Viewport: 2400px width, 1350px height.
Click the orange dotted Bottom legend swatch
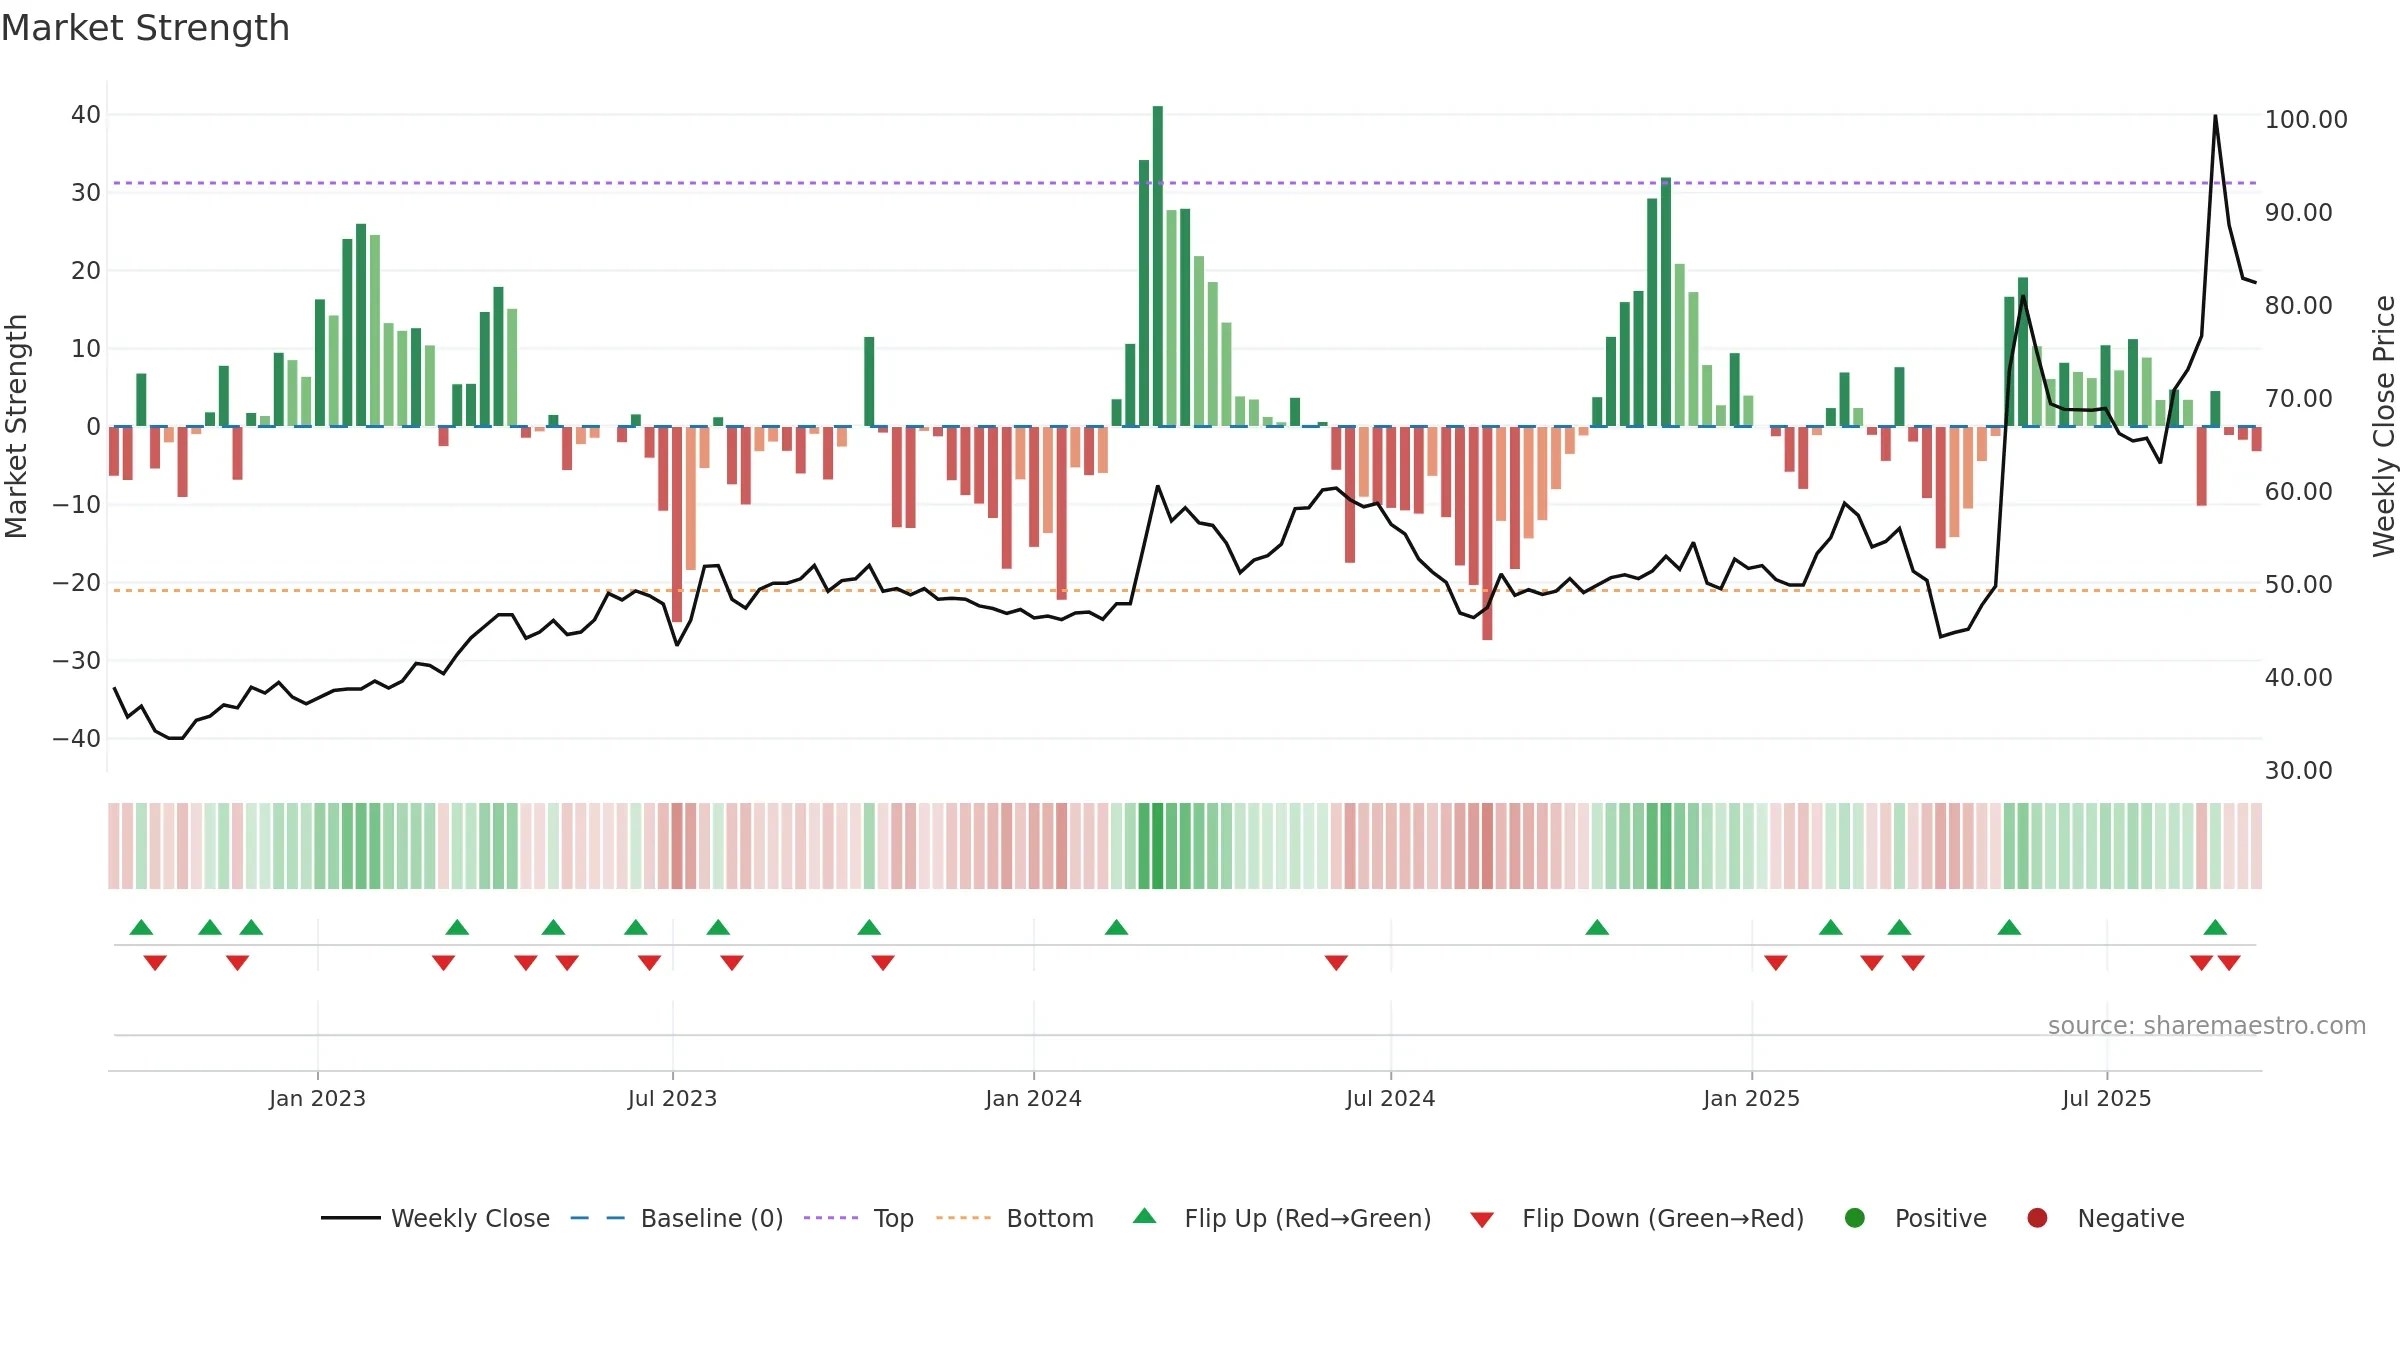tap(964, 1218)
